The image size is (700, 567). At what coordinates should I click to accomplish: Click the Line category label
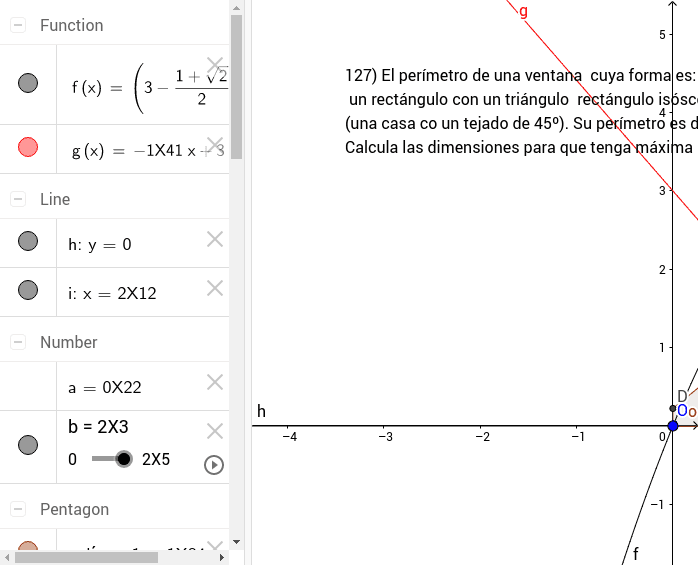[55, 200]
